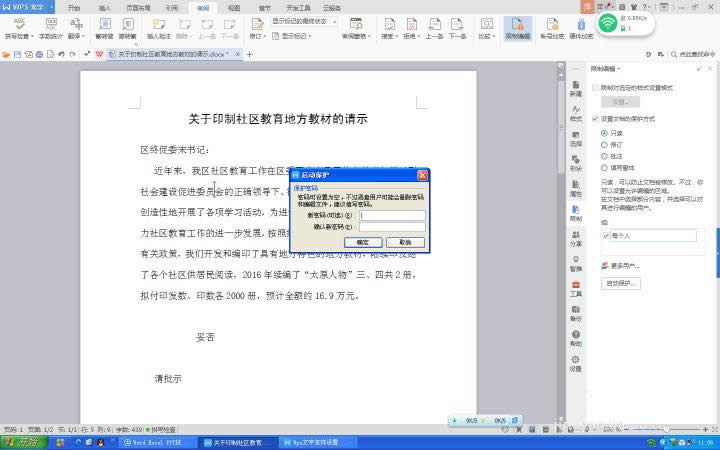The image size is (720, 450).
Task: Switch to the 视图 ribbon tab
Action: coord(233,7)
